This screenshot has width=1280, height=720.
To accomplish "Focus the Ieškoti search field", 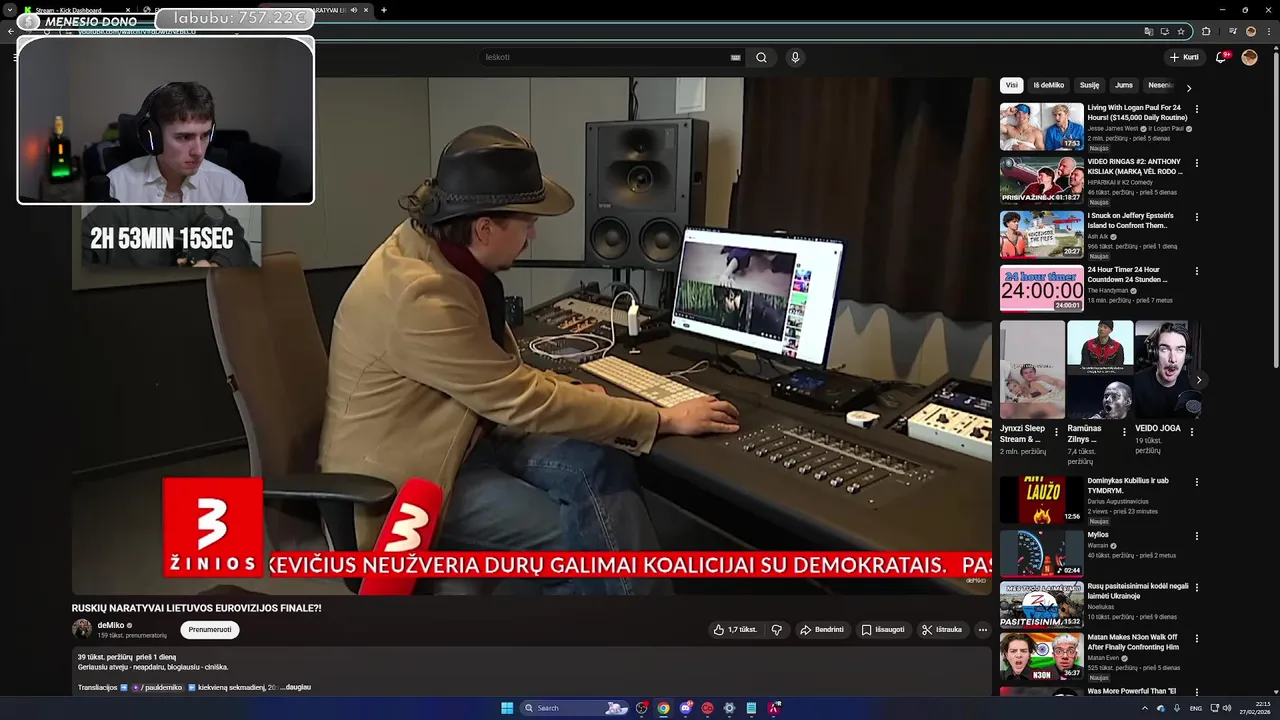I will point(605,57).
